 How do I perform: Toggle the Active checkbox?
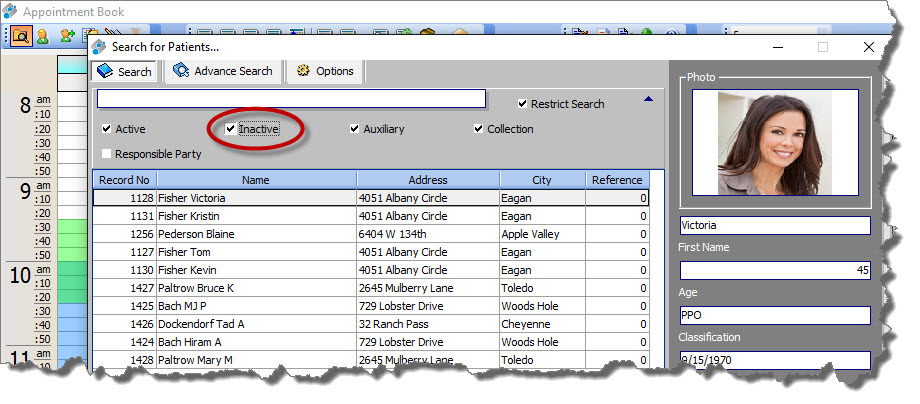(107, 129)
